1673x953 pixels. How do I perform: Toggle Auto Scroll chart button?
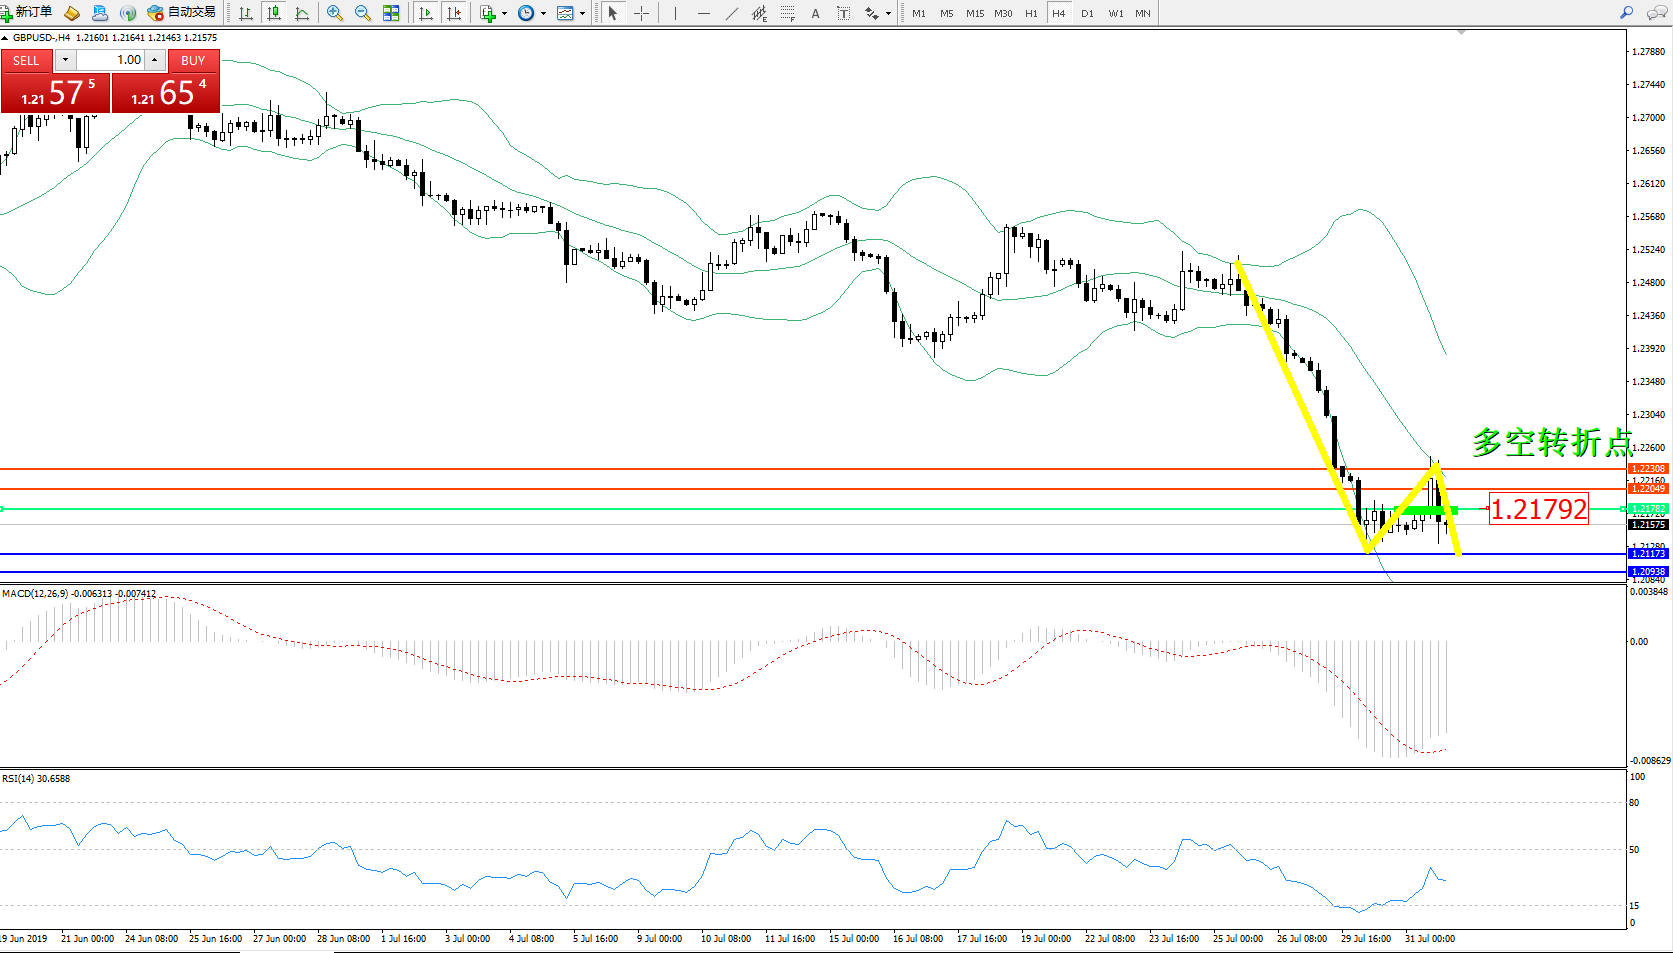426,13
